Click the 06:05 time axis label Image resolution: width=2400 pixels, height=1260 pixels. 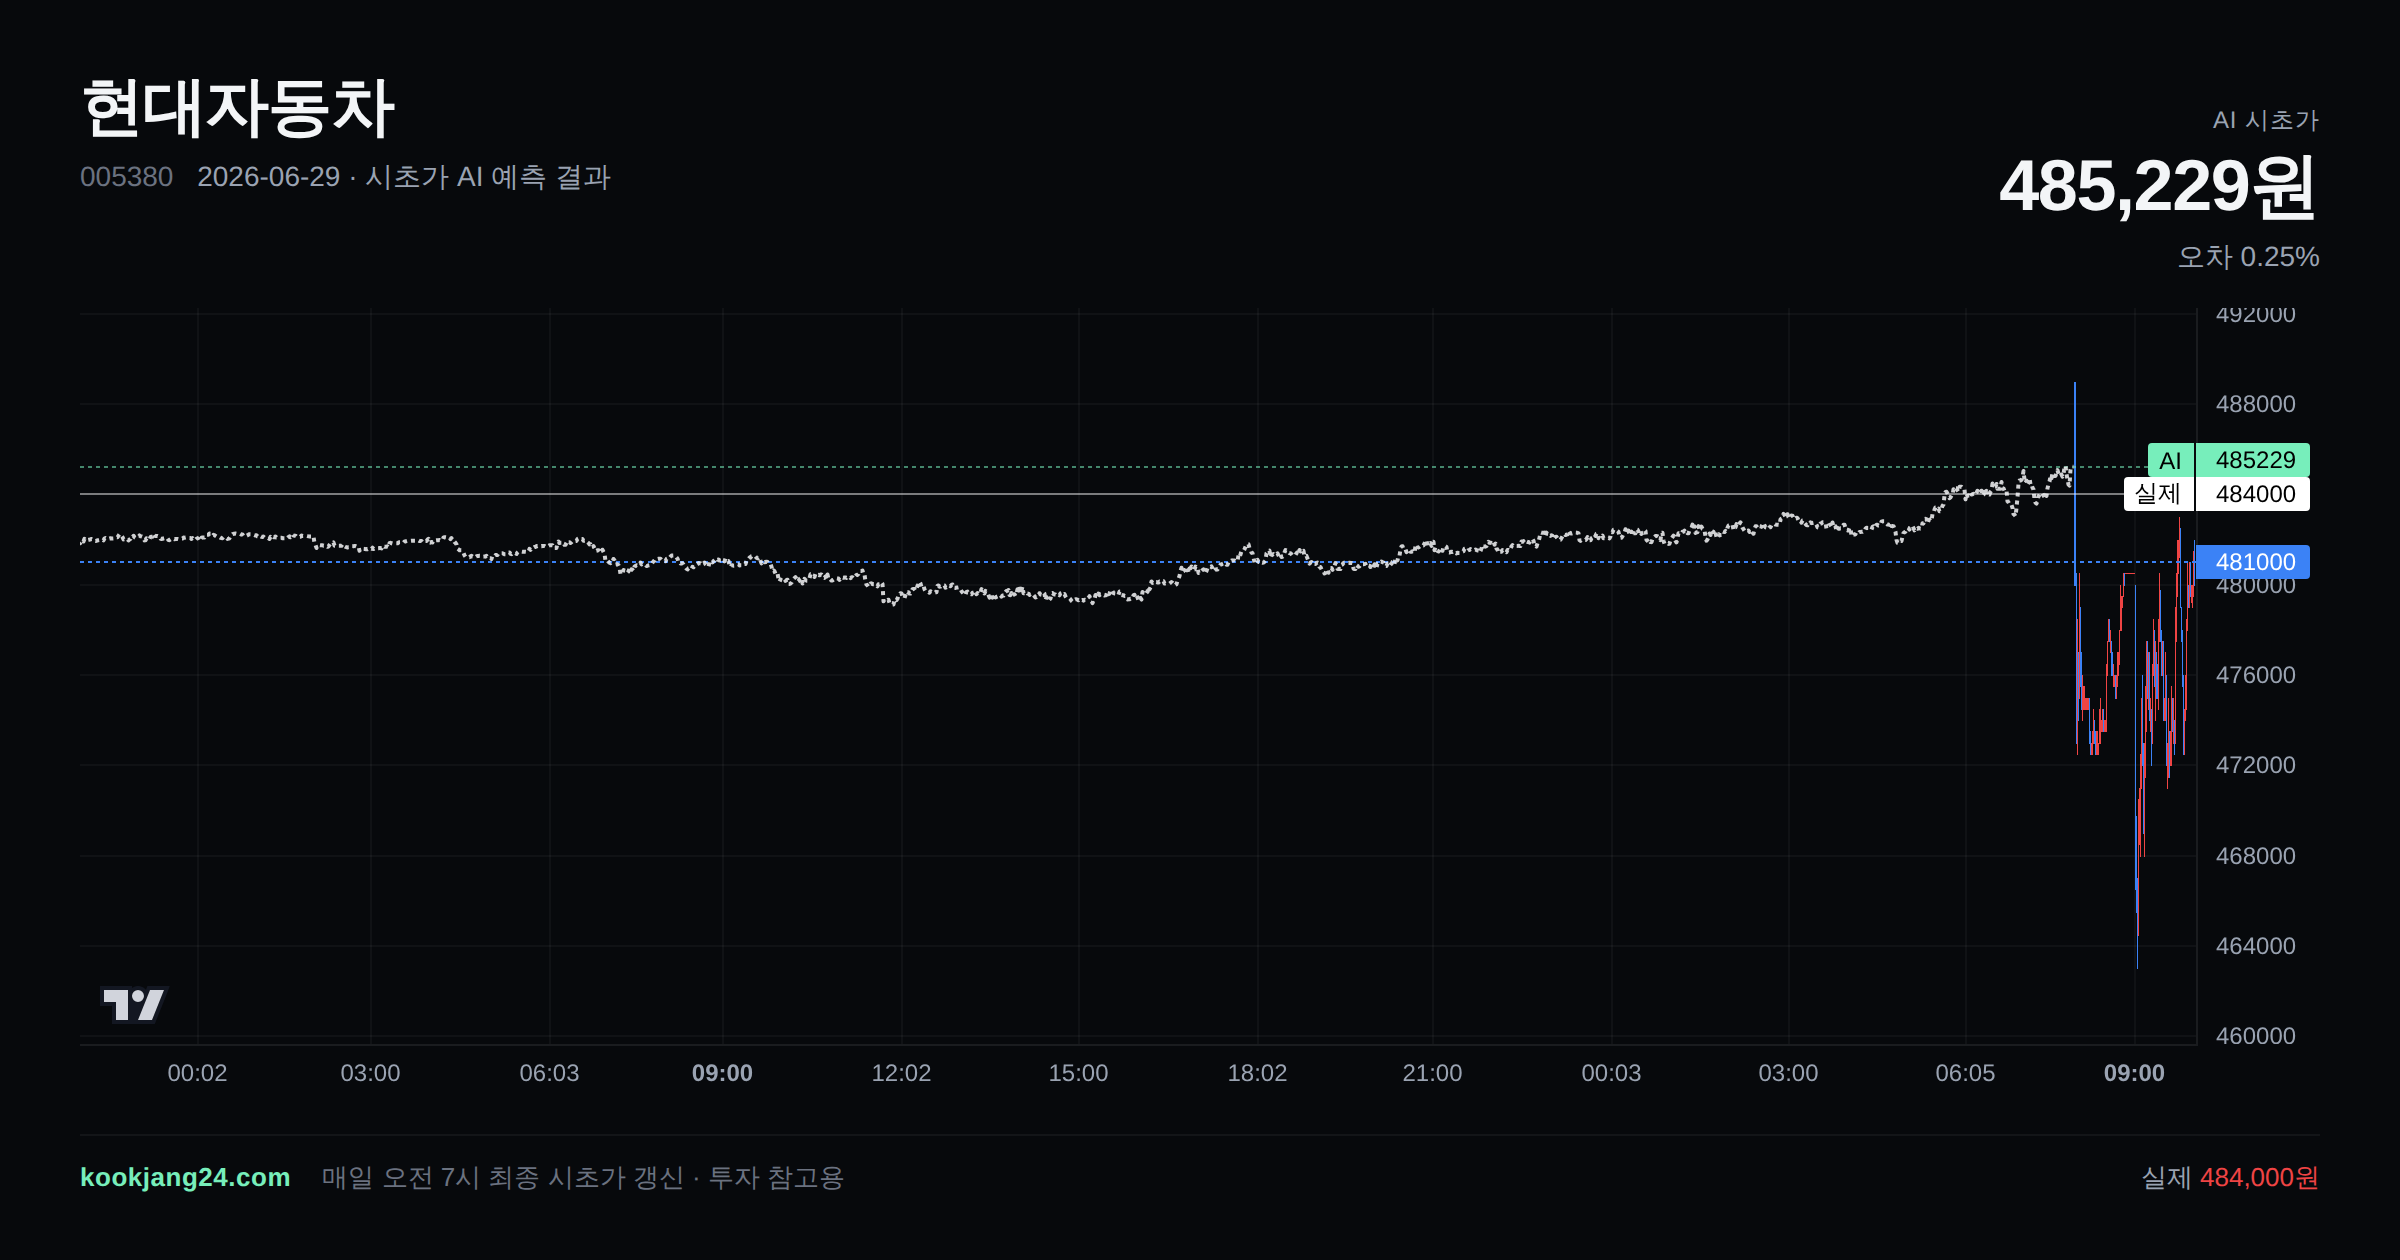pos(1965,1073)
